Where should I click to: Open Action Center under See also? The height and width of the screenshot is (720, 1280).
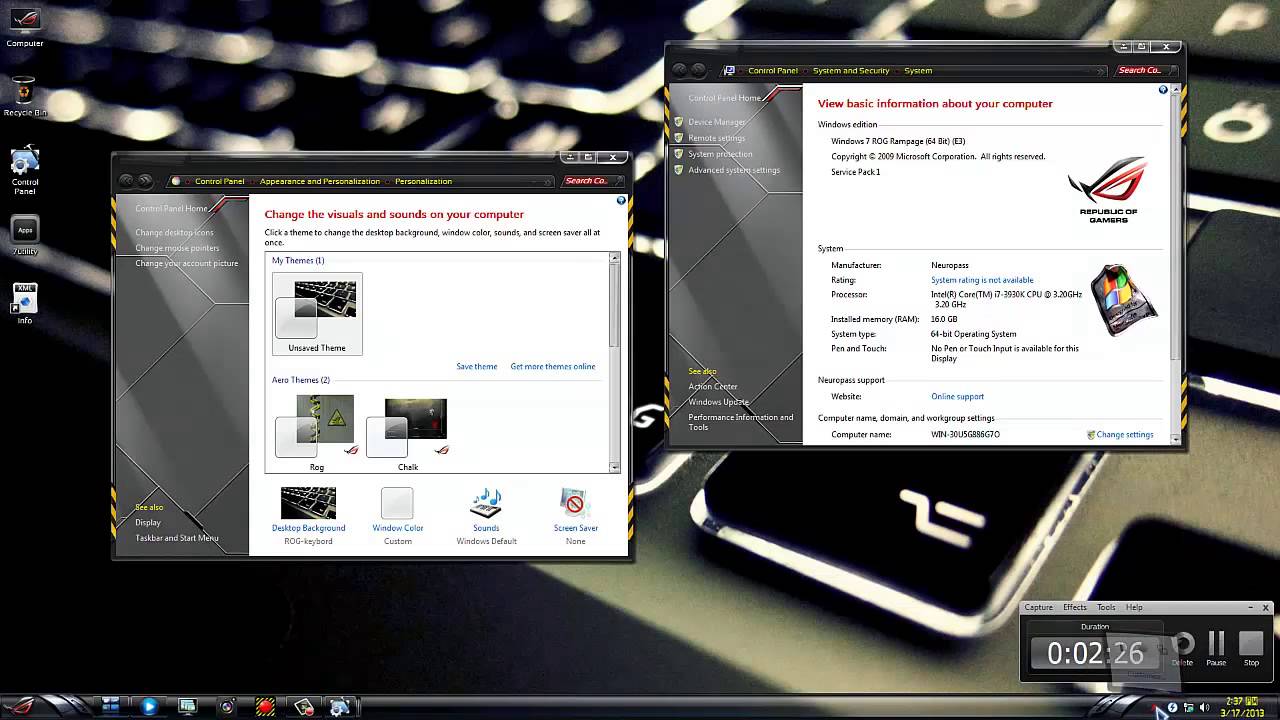pos(713,386)
